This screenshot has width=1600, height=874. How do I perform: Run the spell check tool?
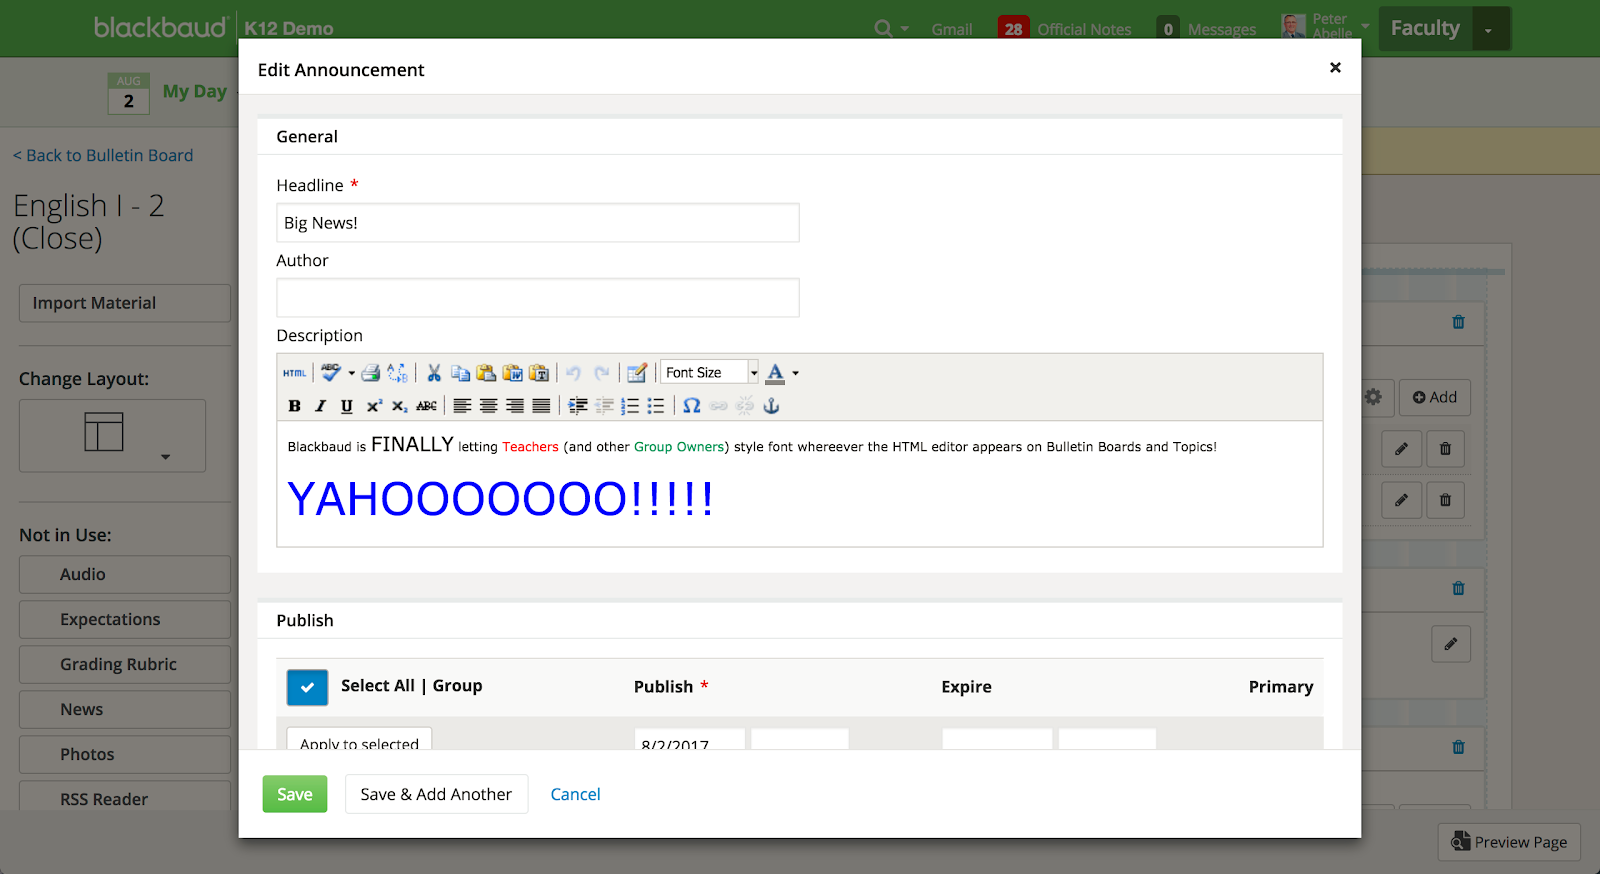(330, 373)
